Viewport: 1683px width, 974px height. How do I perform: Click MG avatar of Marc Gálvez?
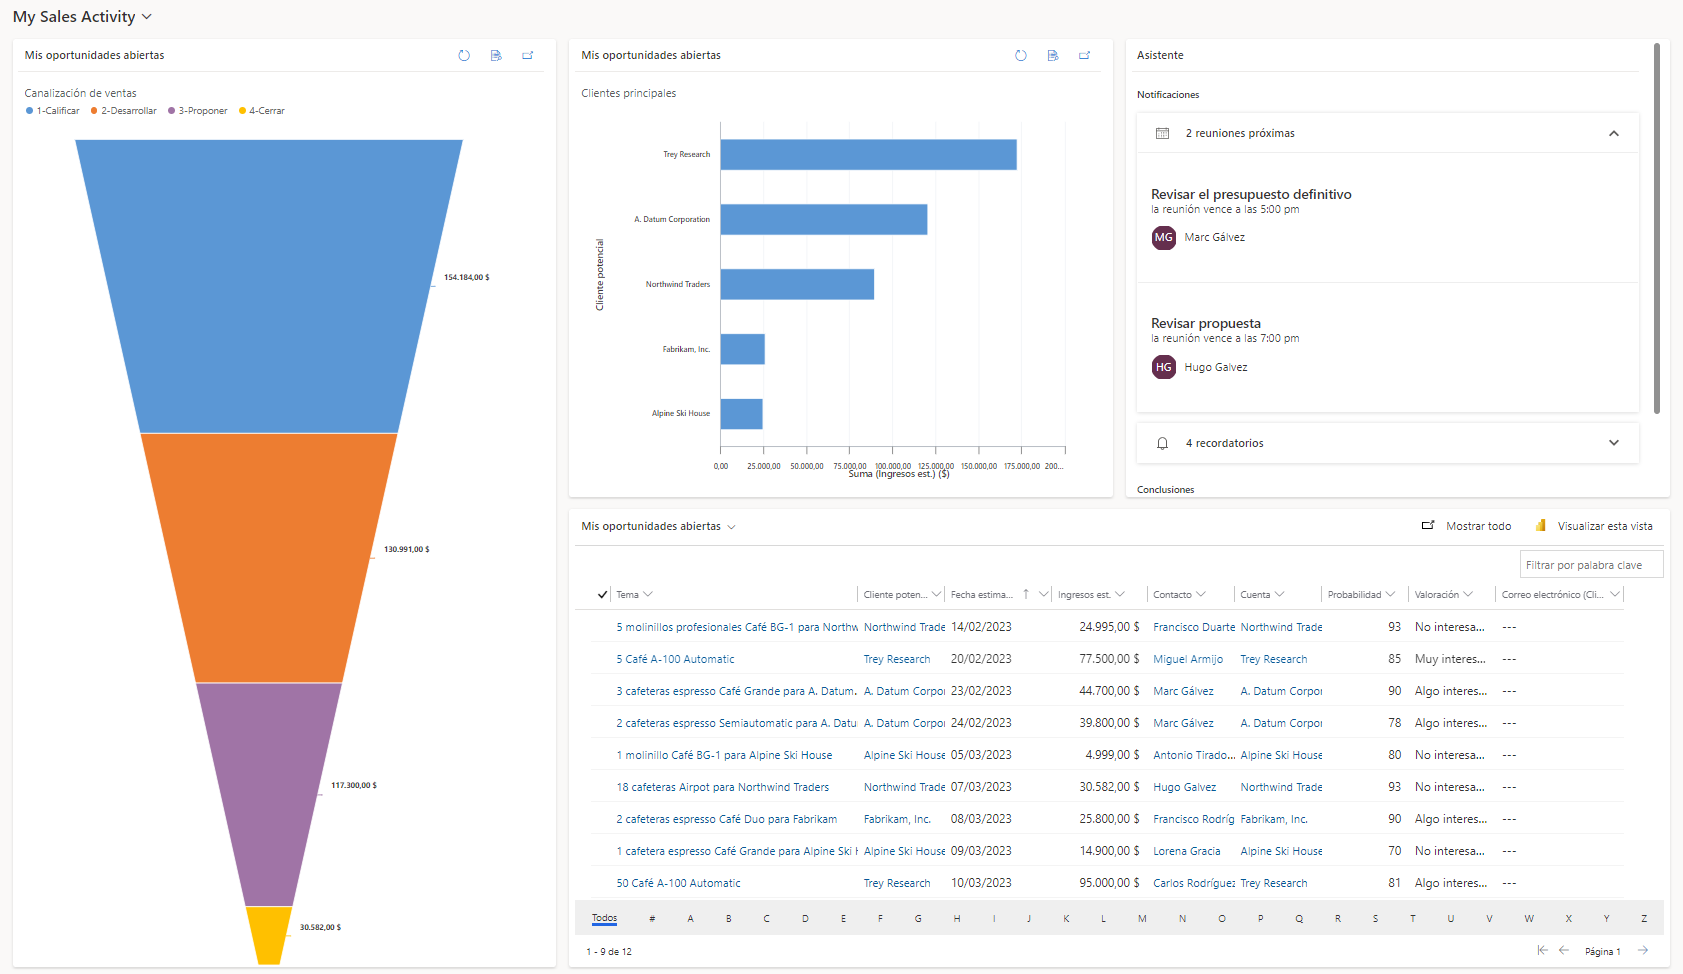[1164, 238]
